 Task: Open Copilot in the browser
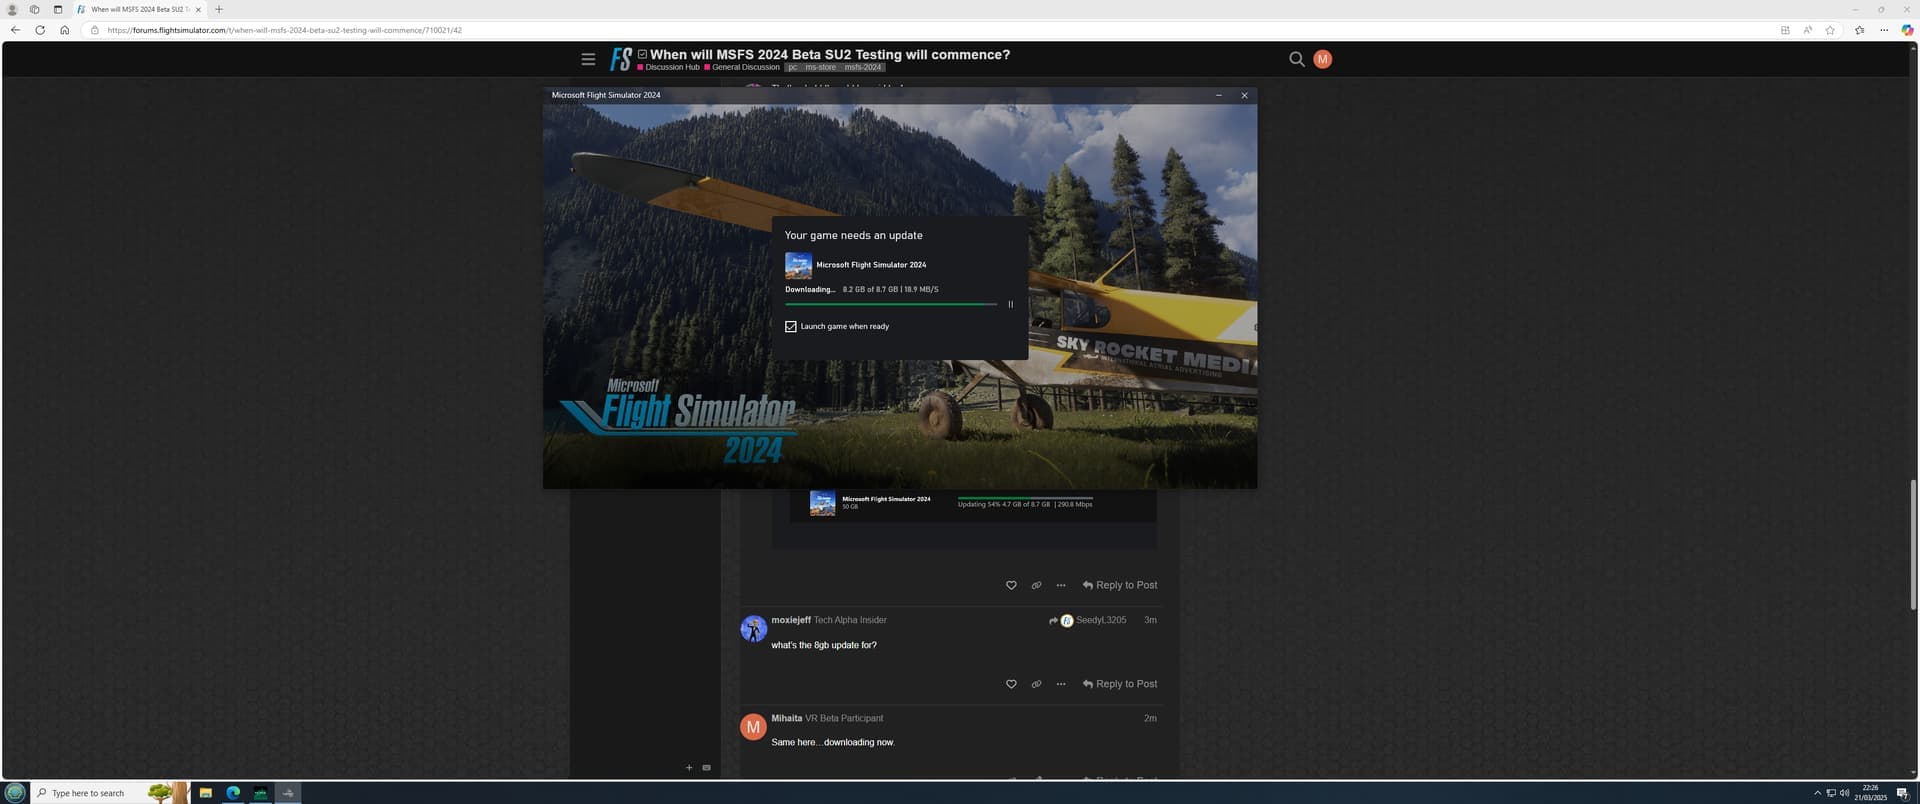tap(1907, 30)
